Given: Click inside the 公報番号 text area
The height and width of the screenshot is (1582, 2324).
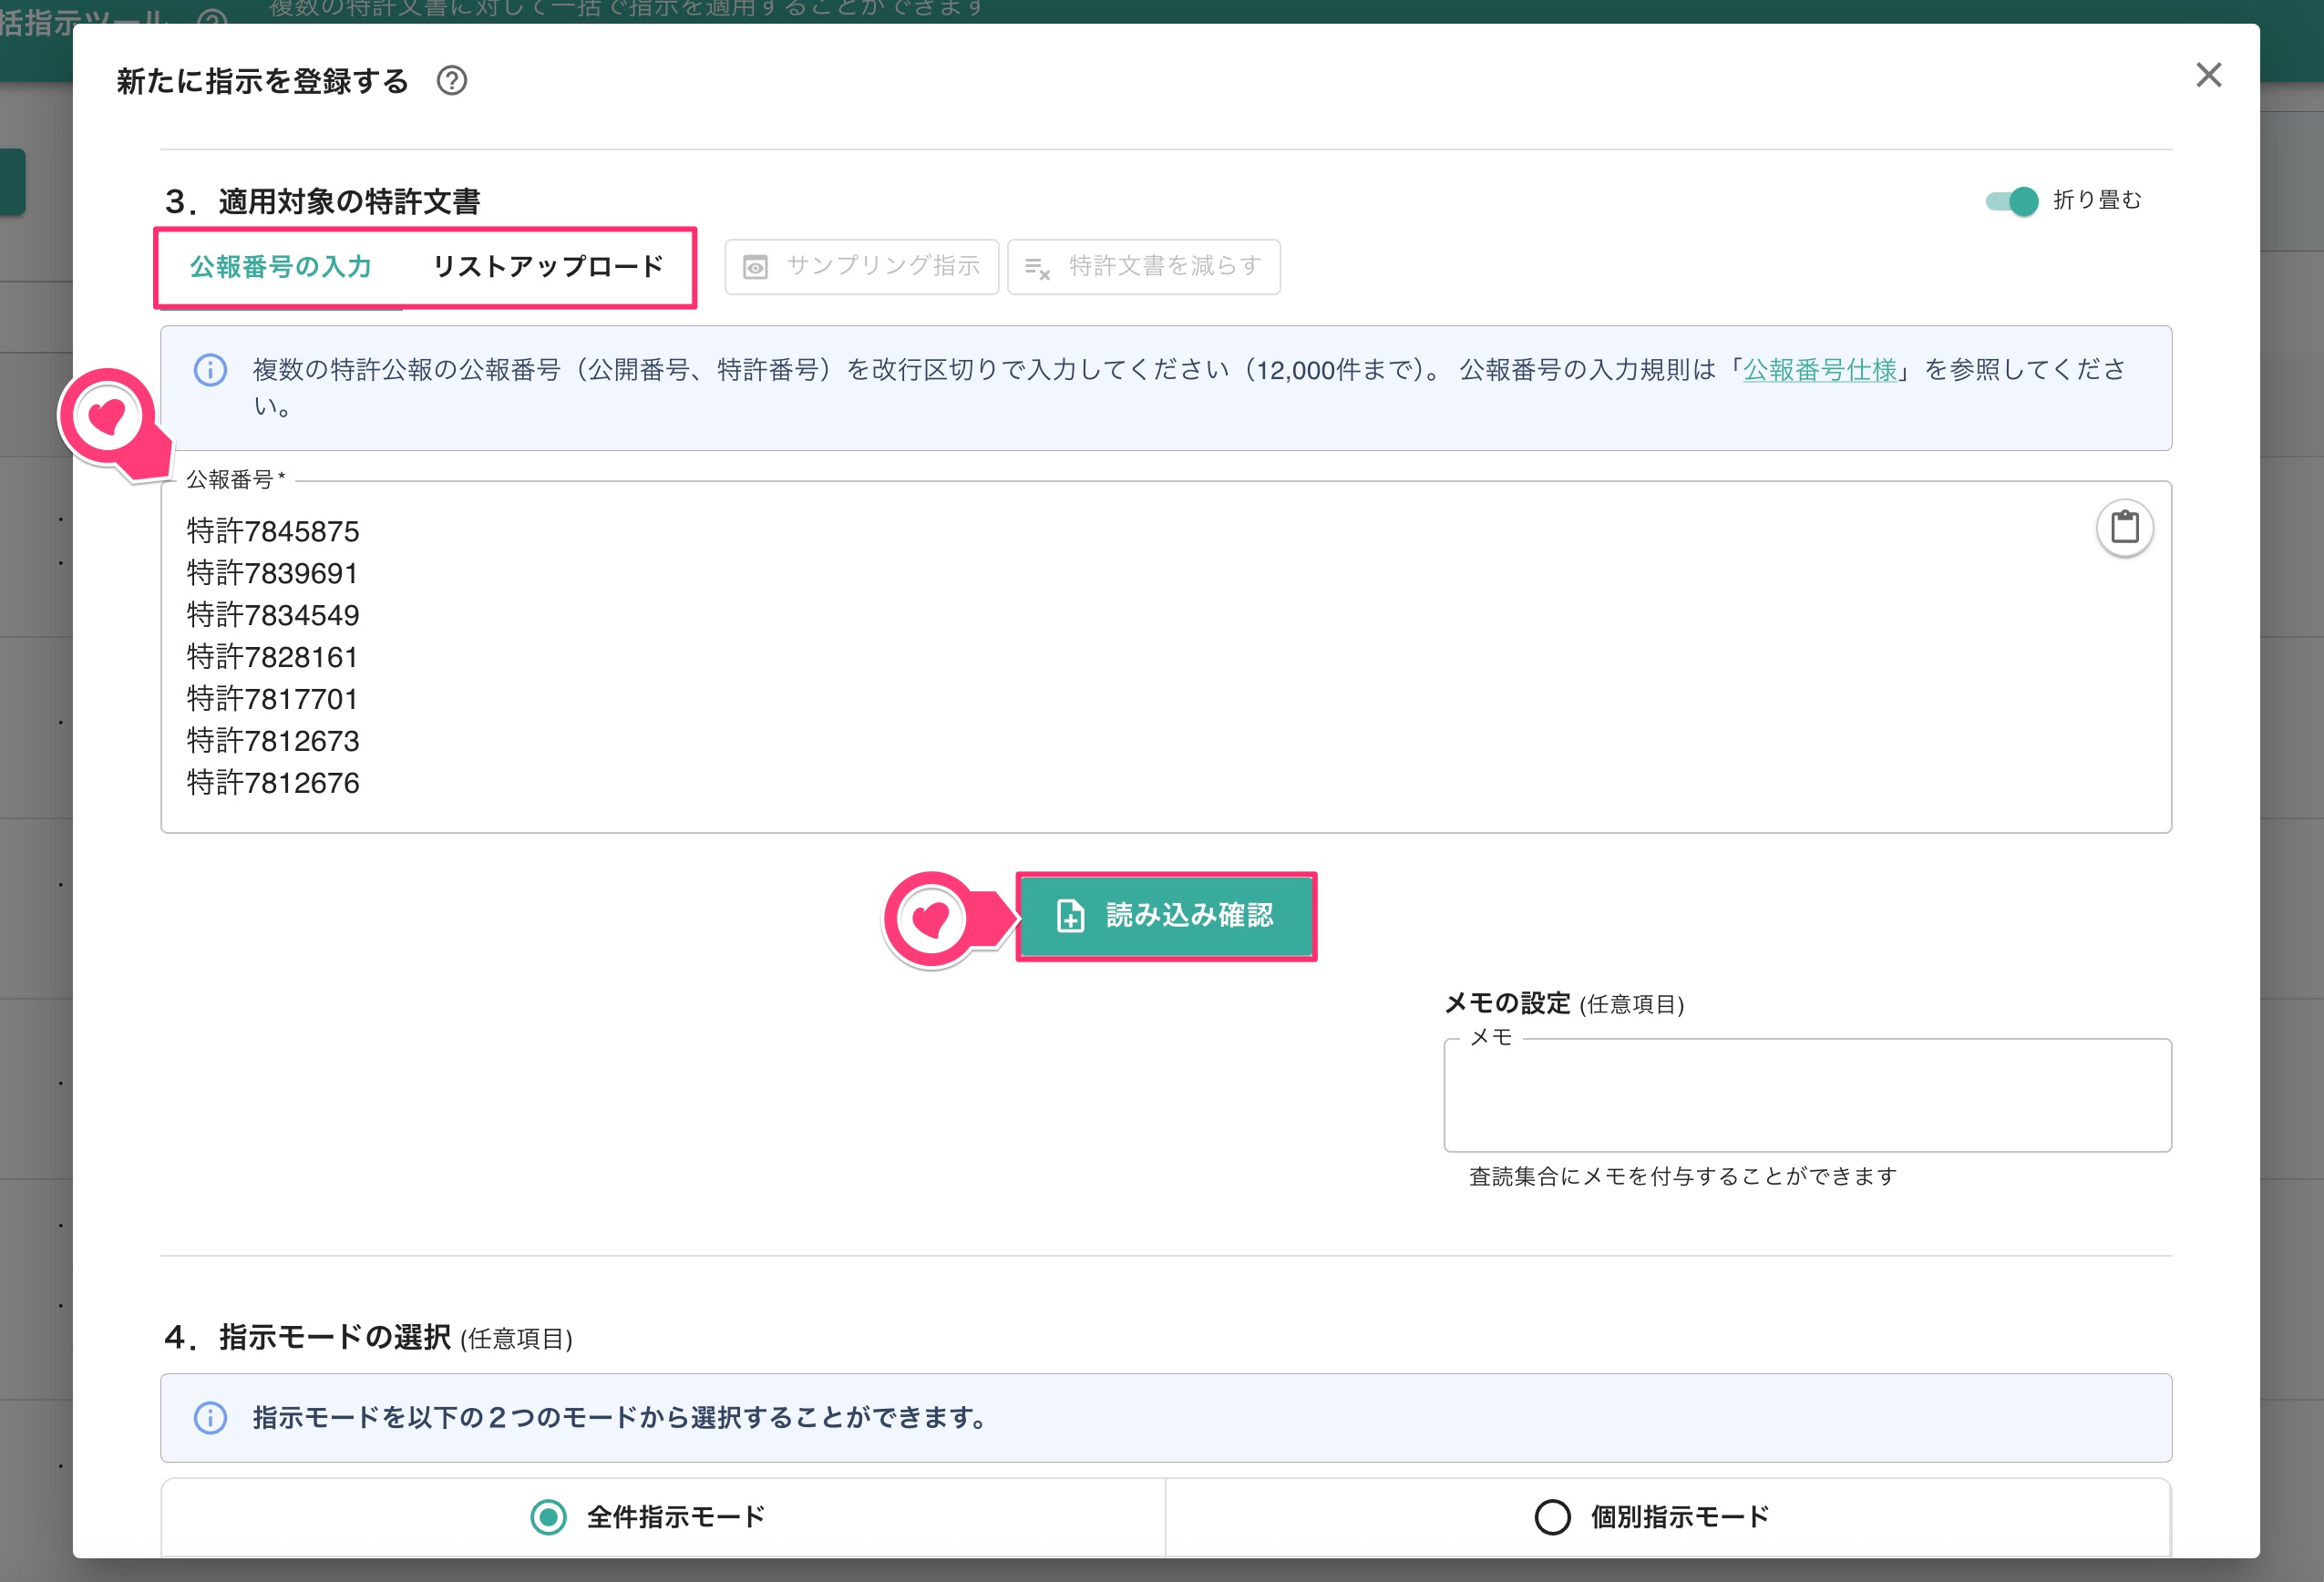Looking at the screenshot, I should [1166, 657].
